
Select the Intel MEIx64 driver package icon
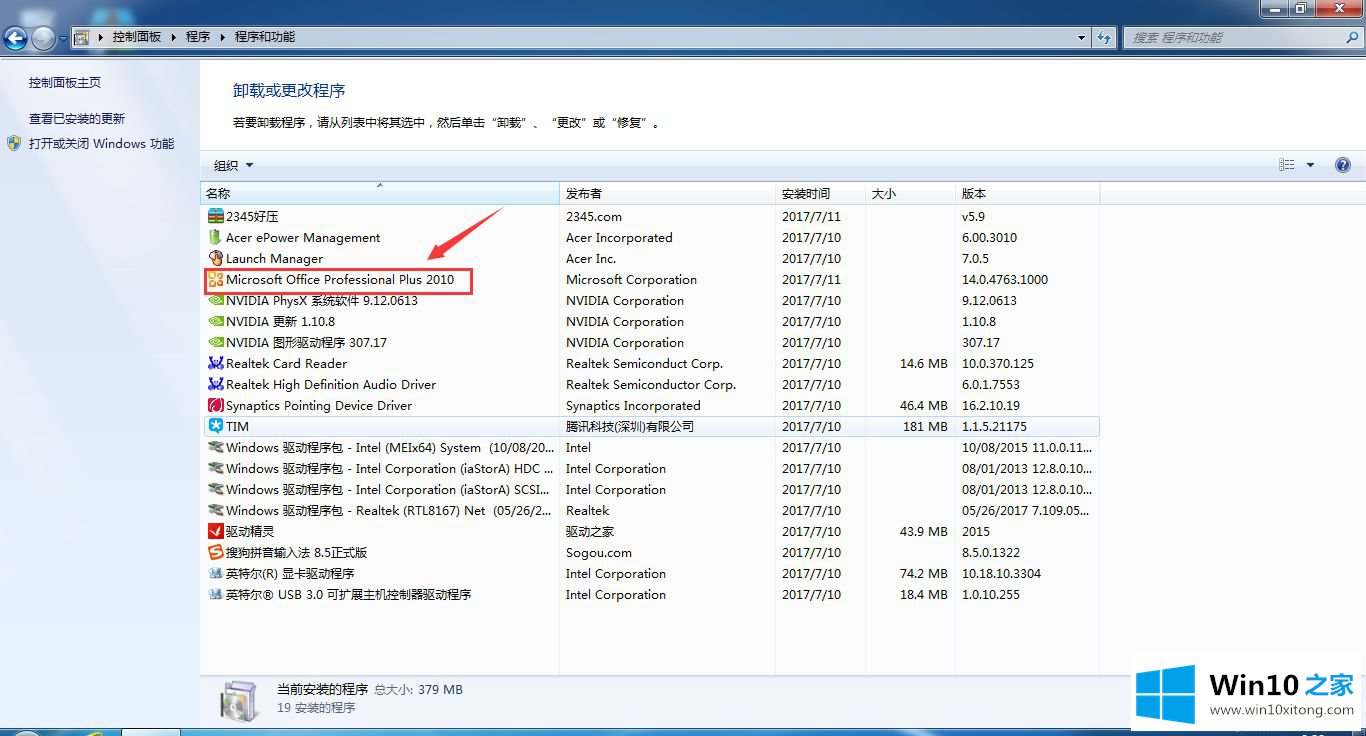[x=215, y=447]
